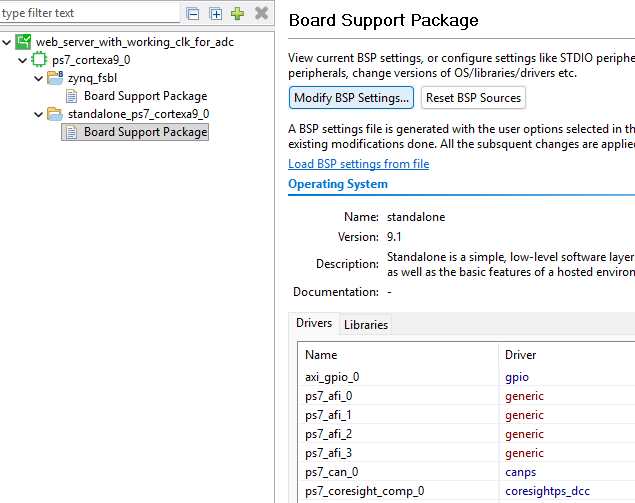The width and height of the screenshot is (635, 503).
Task: Click the web_server platform project icon
Action: click(x=23, y=42)
